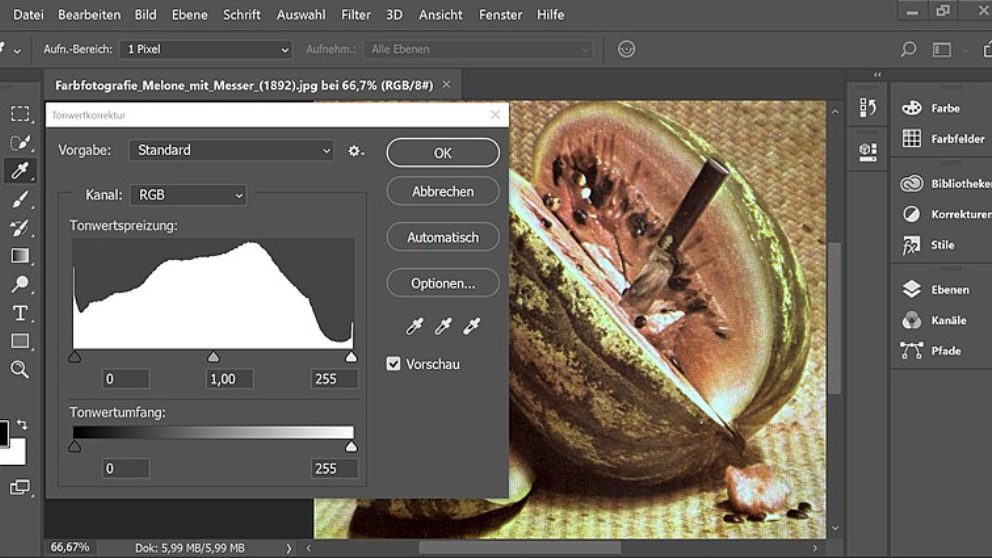The image size is (992, 558).
Task: Open the Fenster menu
Action: [500, 15]
